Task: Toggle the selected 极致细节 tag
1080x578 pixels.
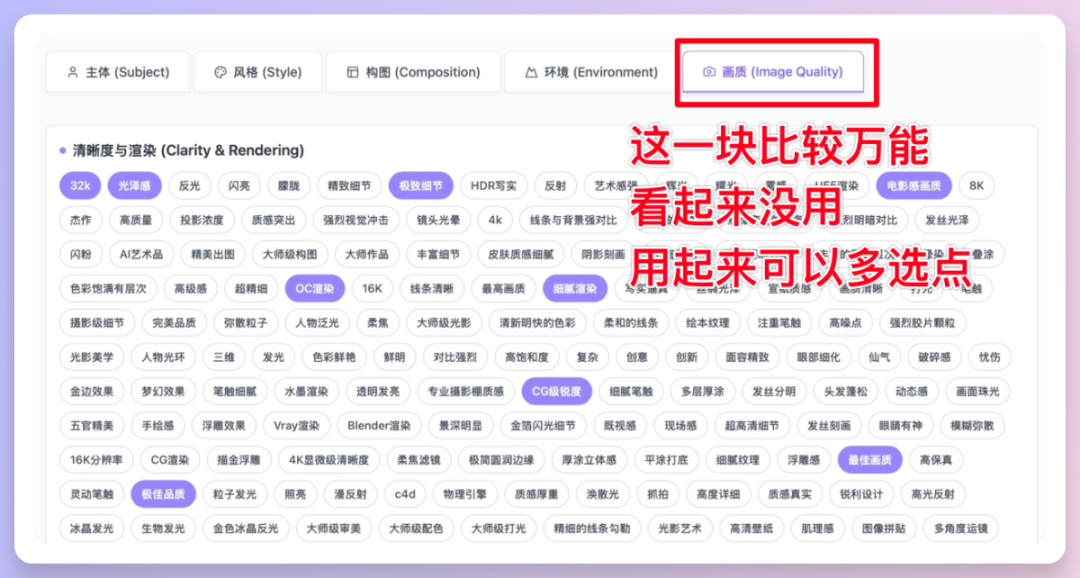Action: 421,186
